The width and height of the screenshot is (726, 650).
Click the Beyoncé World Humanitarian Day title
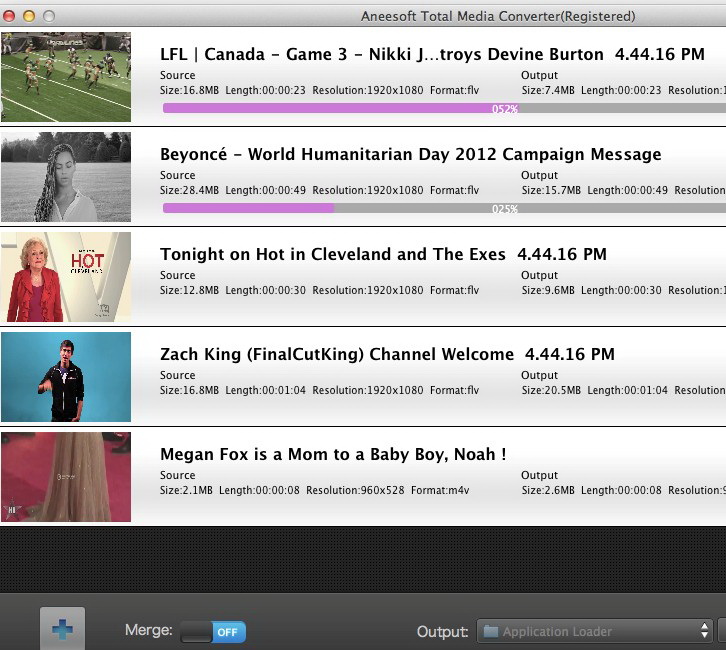(410, 154)
